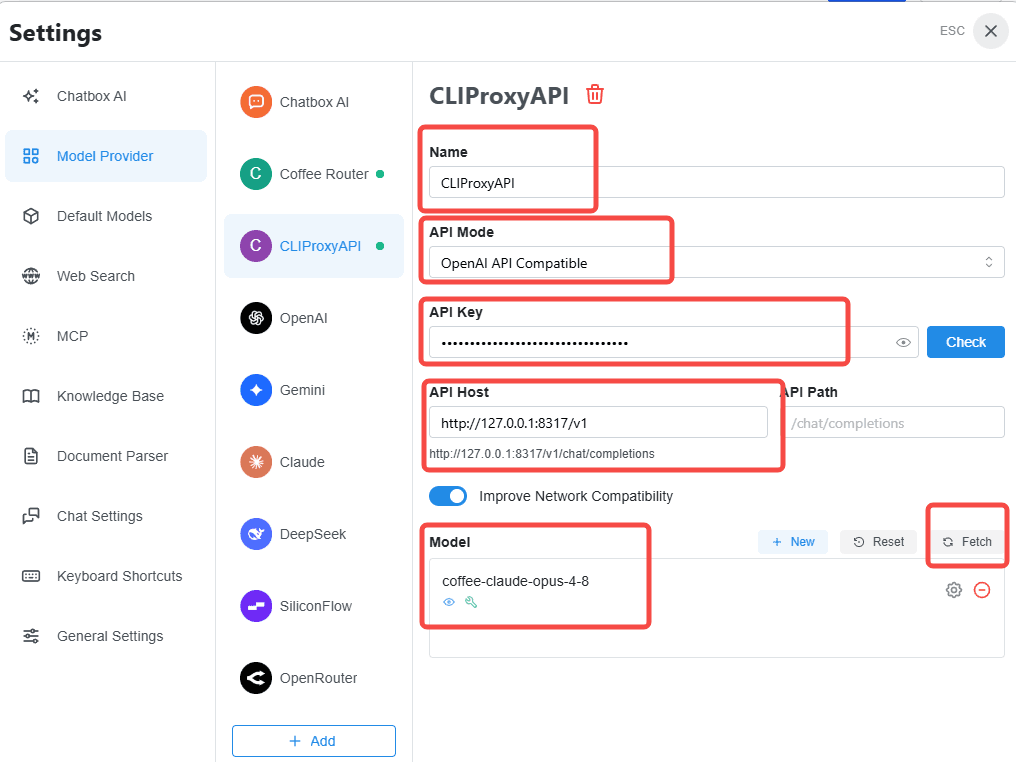1016x762 pixels.
Task: Click the purple CLIProxyAPI avatar
Action: (x=256, y=246)
